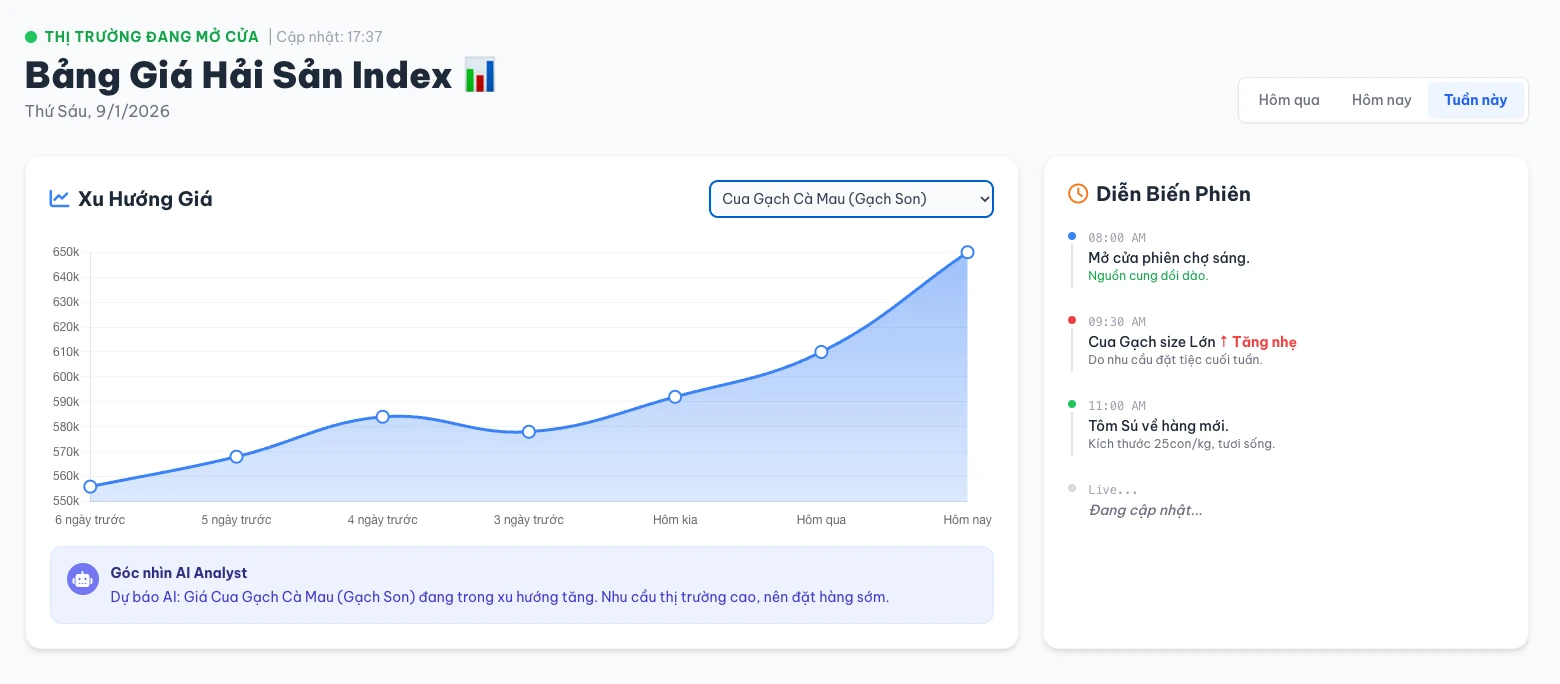Click the bar chart emoji beside title

(480, 76)
